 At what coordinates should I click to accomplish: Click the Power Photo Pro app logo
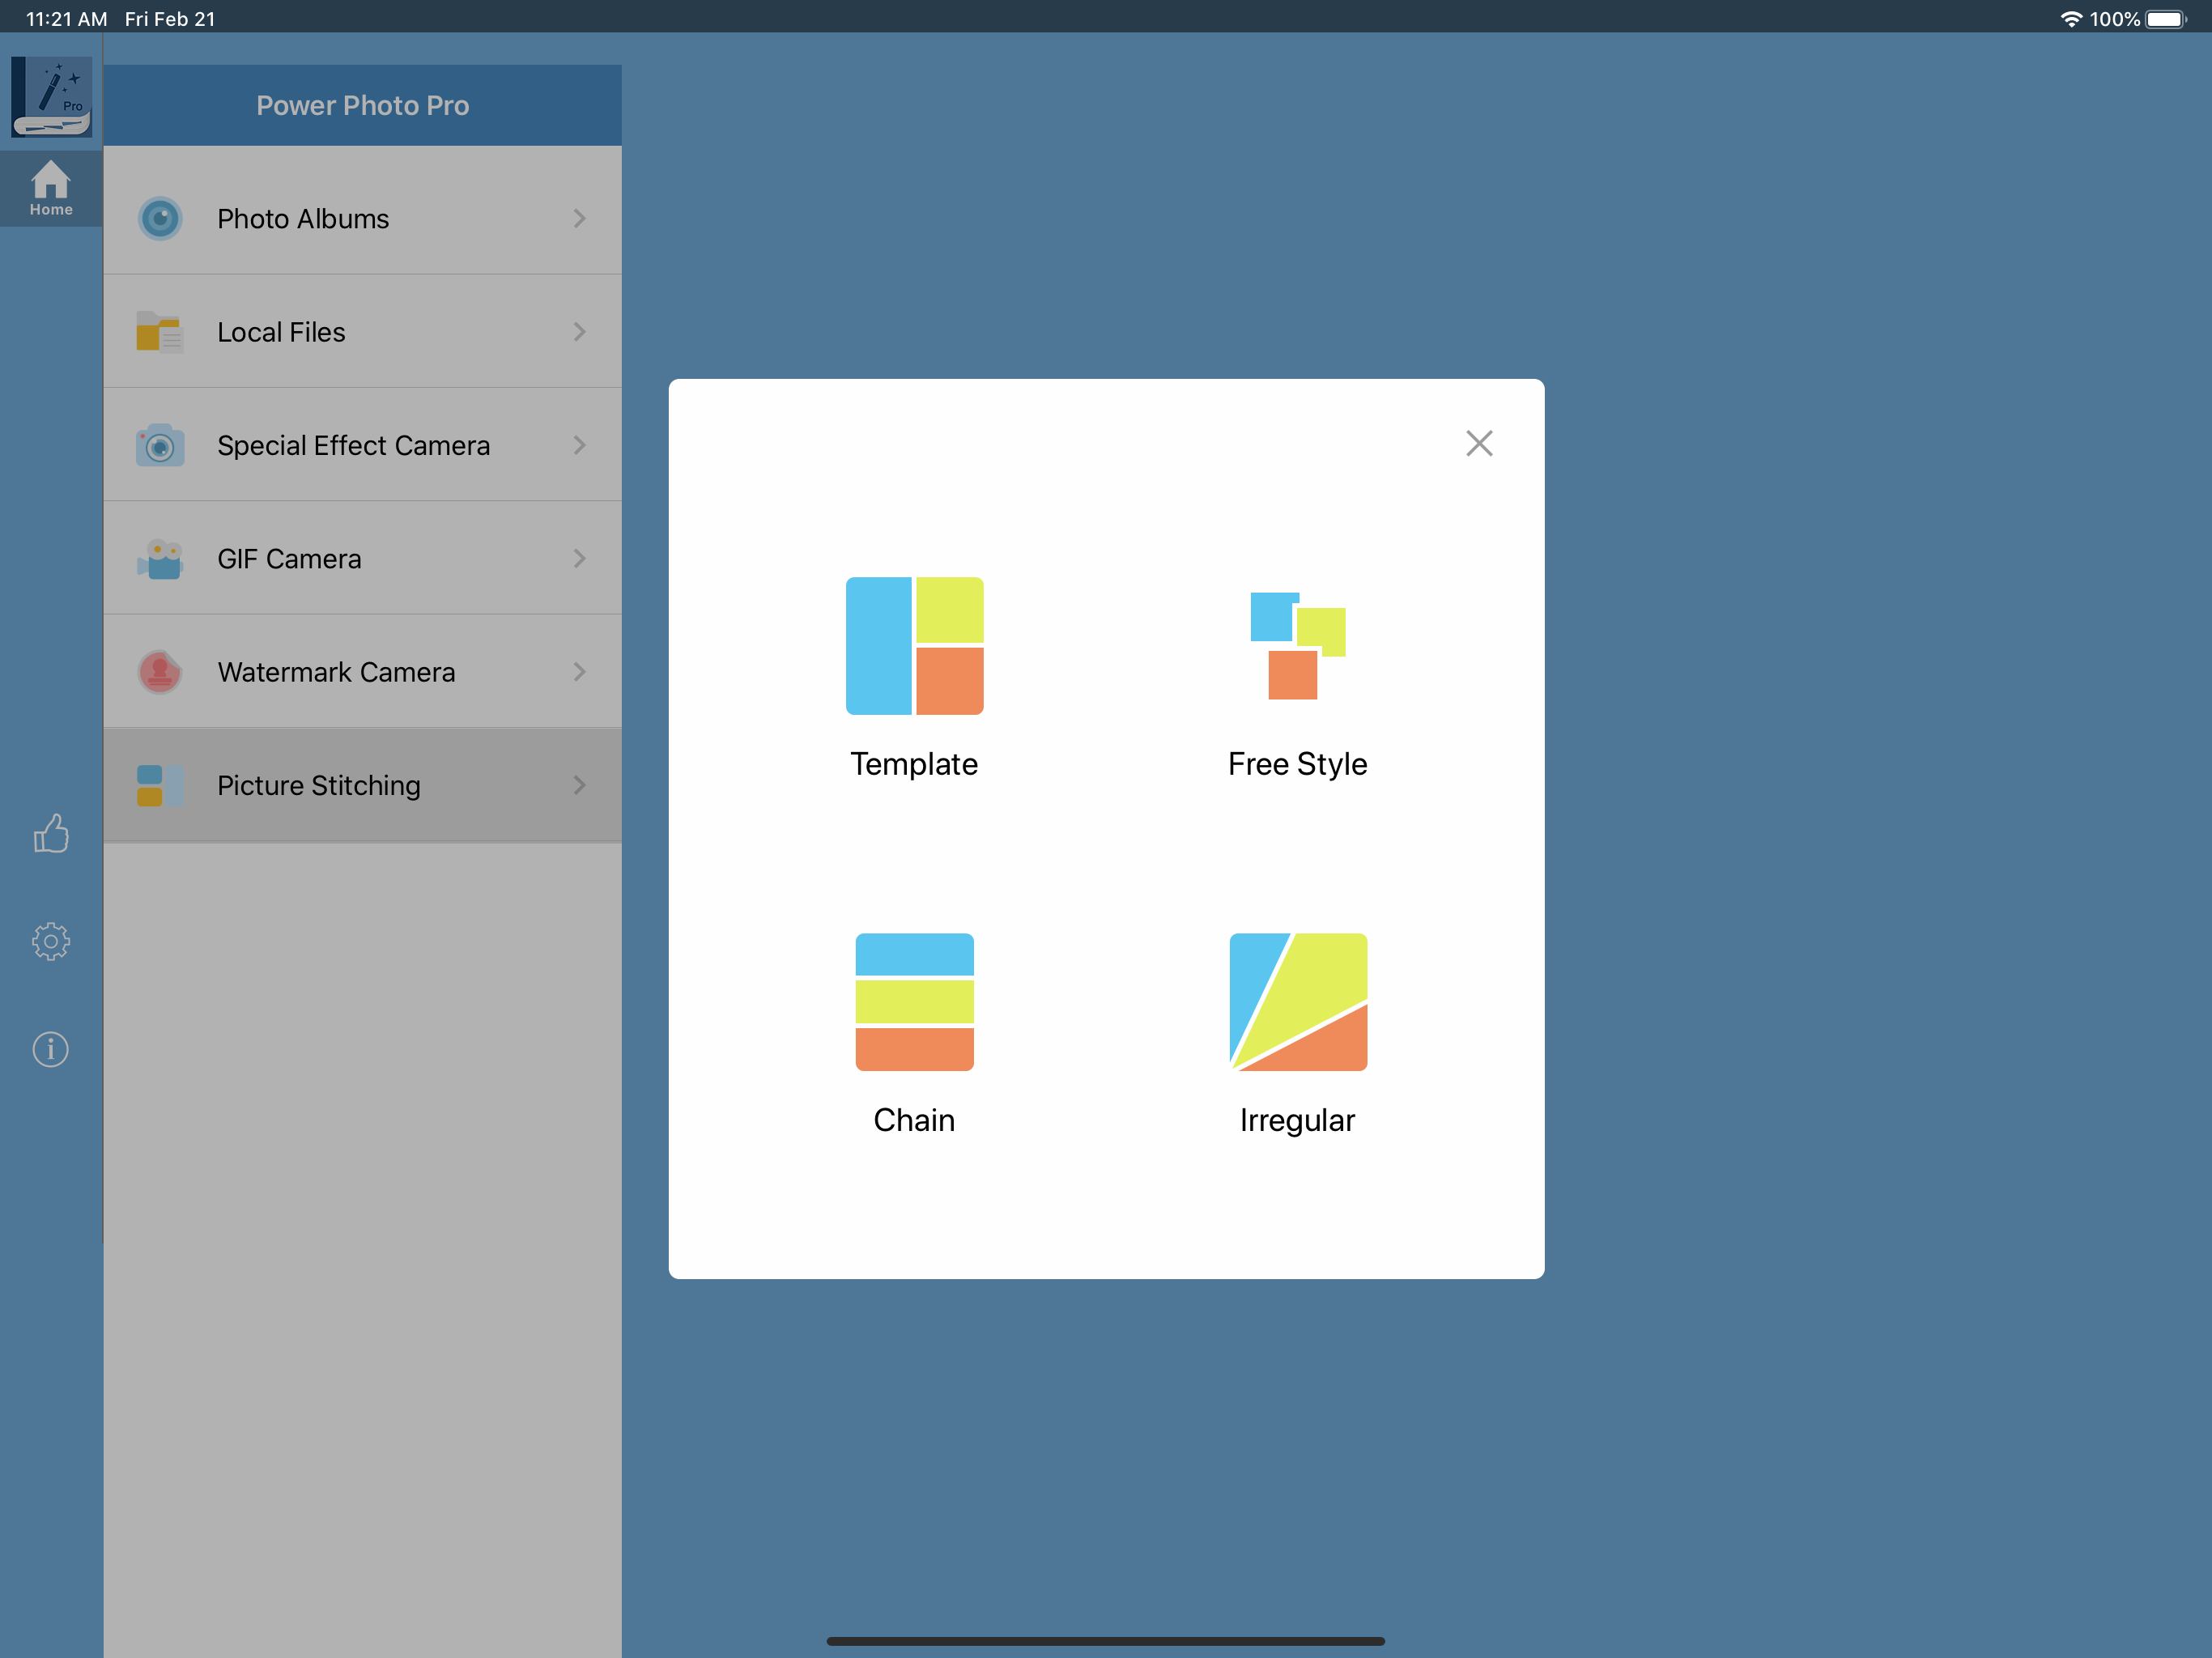pyautogui.click(x=51, y=97)
